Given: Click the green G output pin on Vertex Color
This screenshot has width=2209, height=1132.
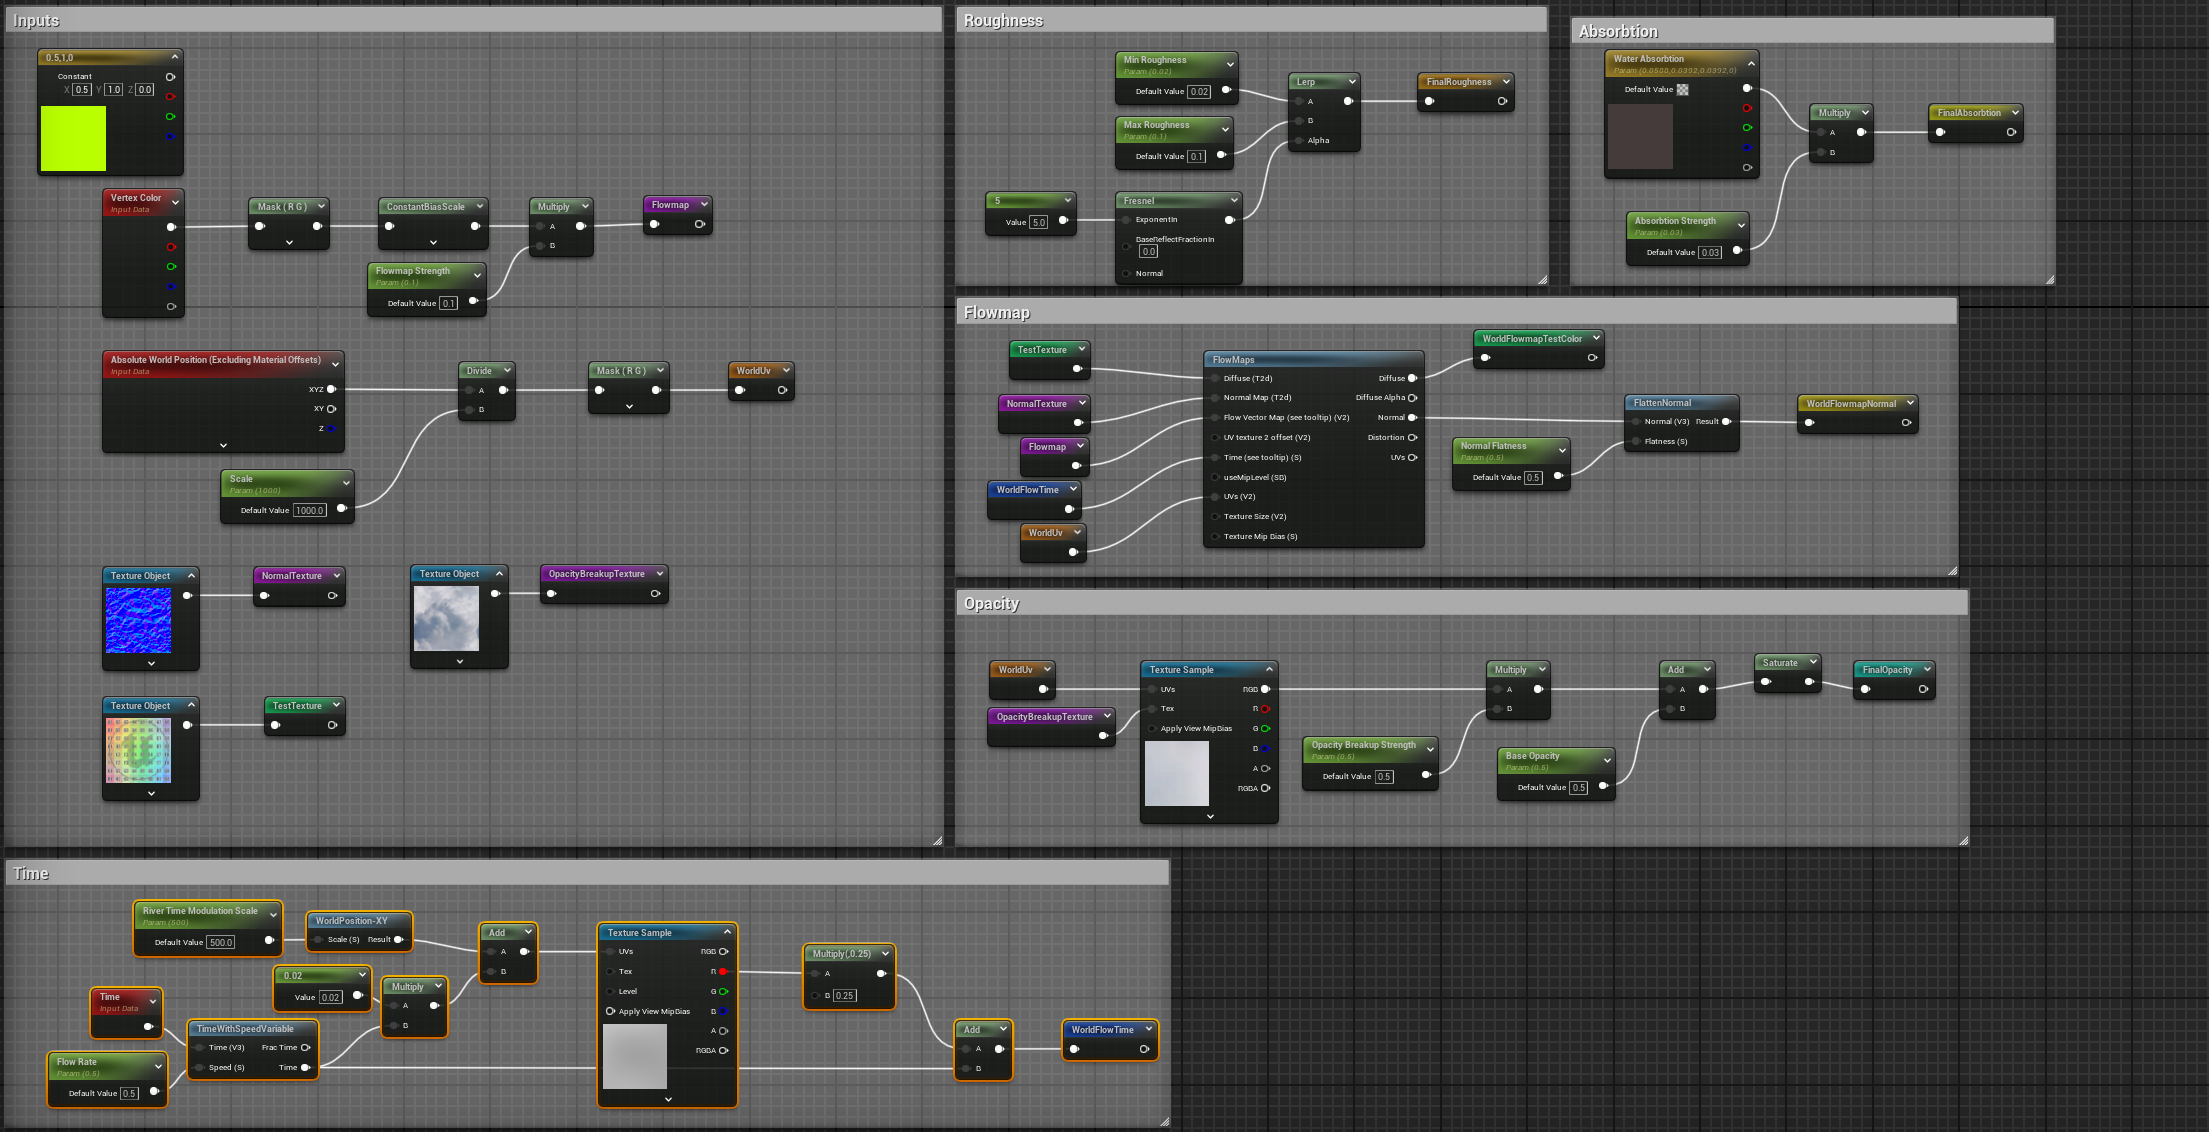Looking at the screenshot, I should [171, 267].
